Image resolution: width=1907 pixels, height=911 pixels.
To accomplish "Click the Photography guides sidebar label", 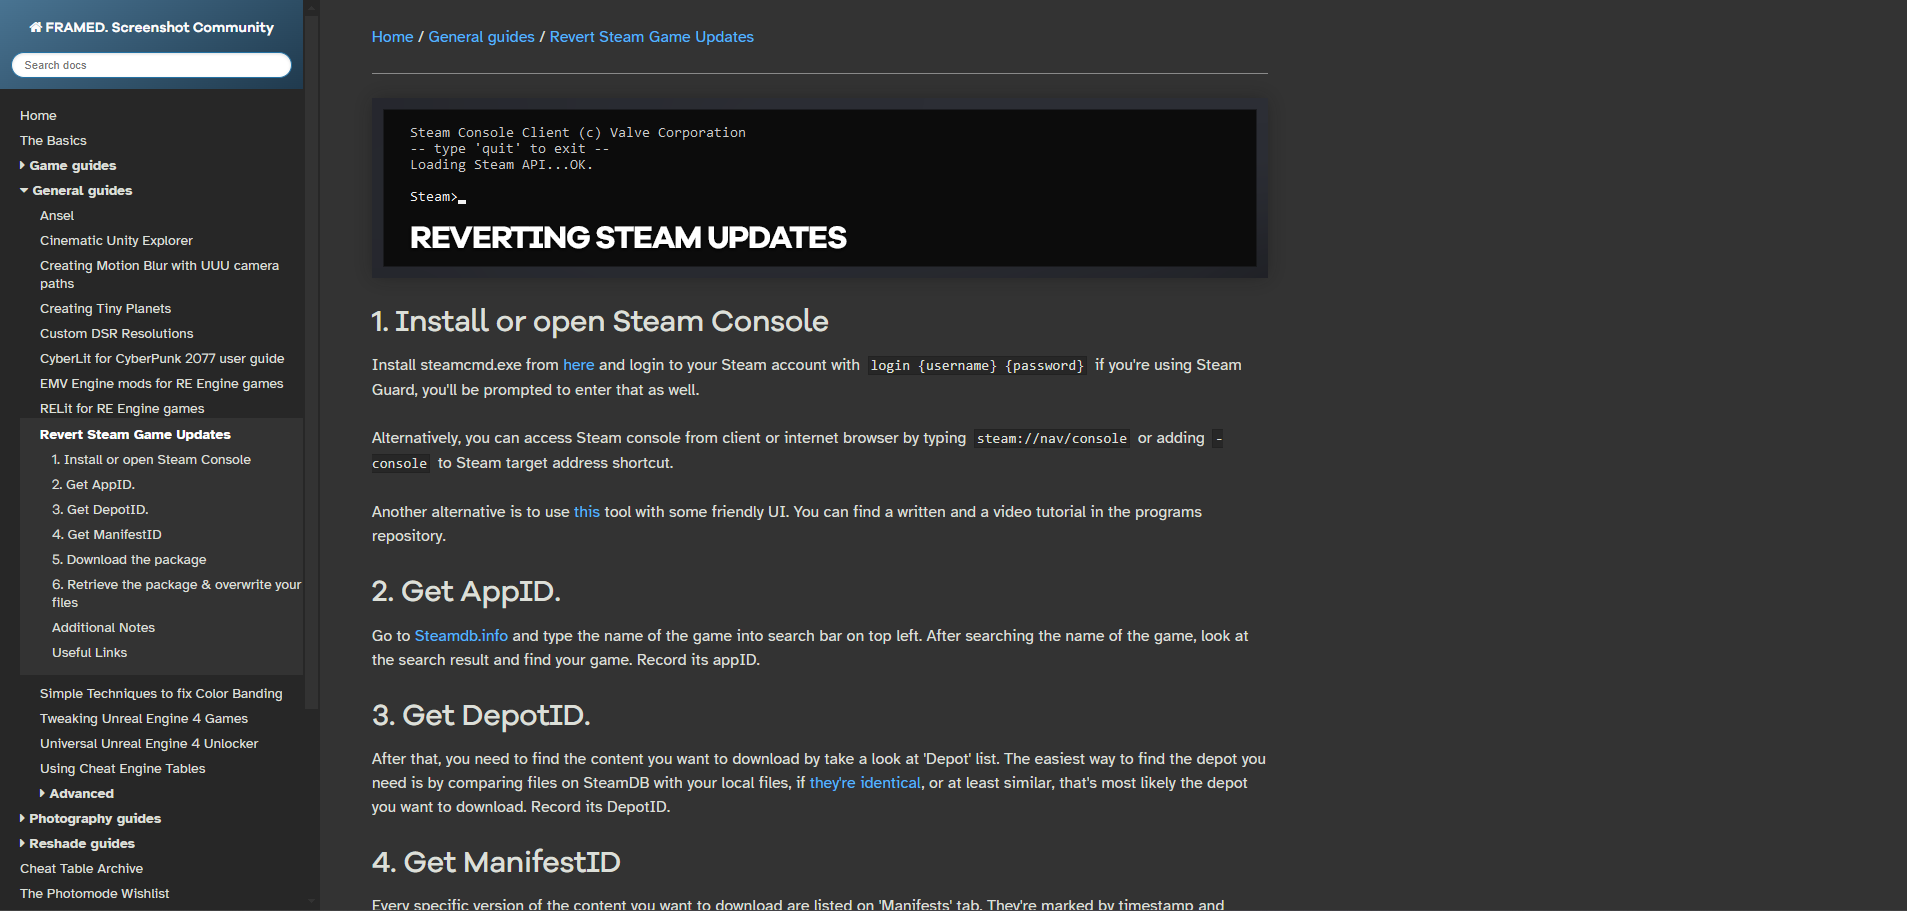I will coord(95,819).
